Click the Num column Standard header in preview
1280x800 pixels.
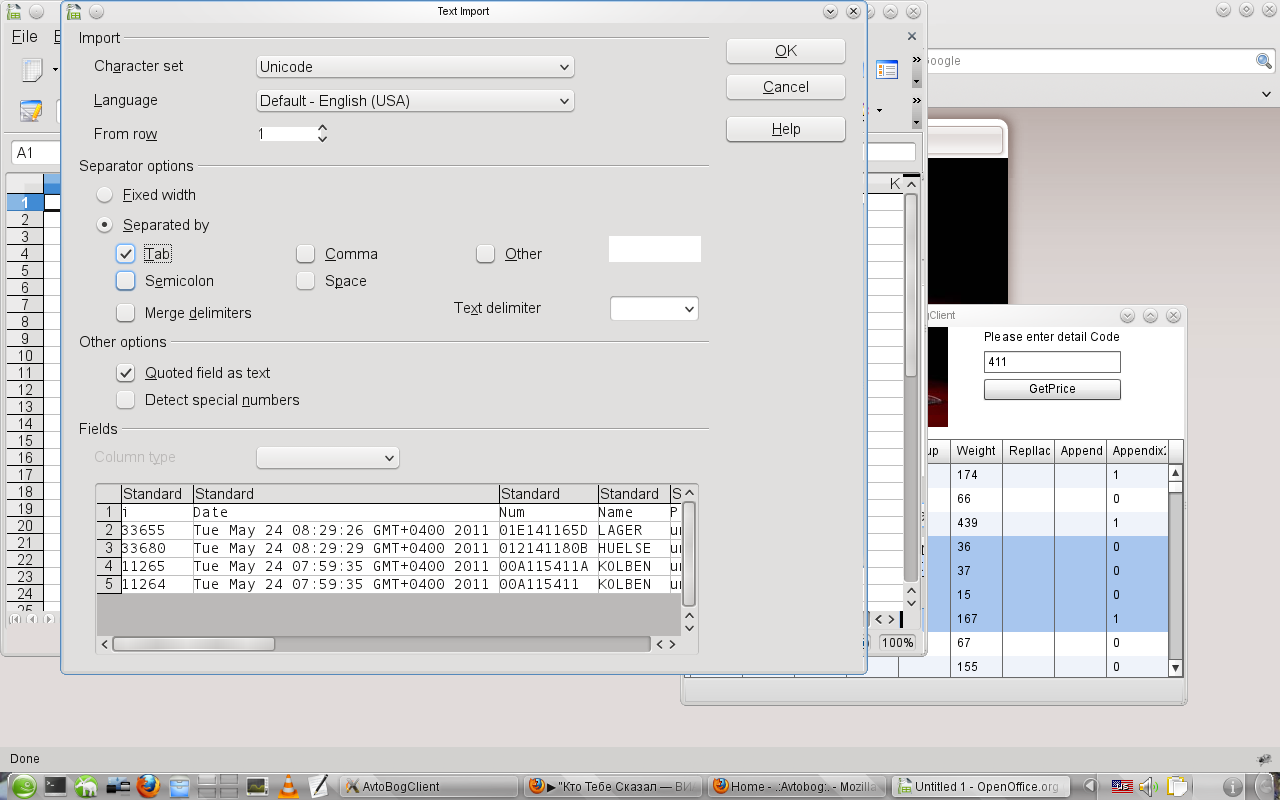[x=548, y=494]
